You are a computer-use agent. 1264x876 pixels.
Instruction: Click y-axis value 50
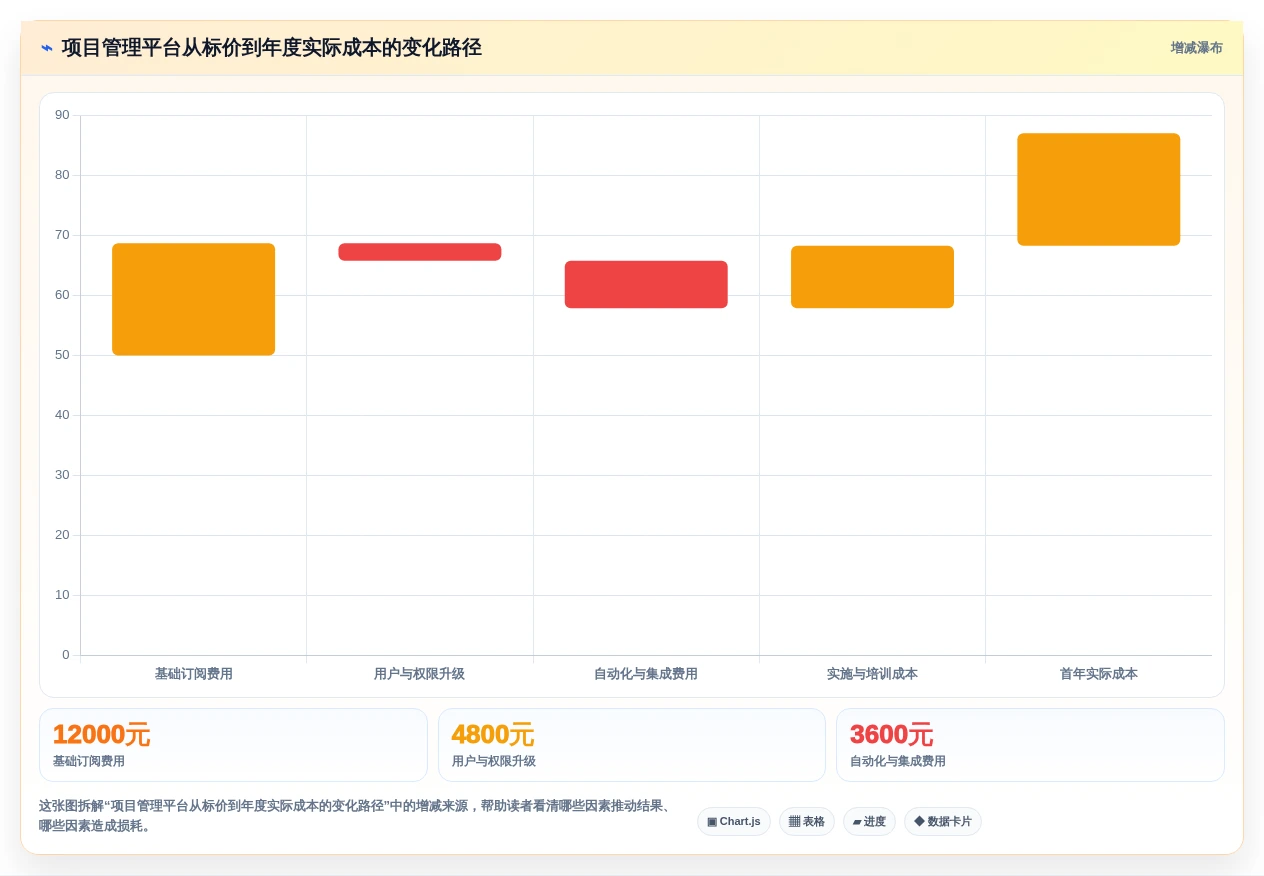(x=62, y=355)
